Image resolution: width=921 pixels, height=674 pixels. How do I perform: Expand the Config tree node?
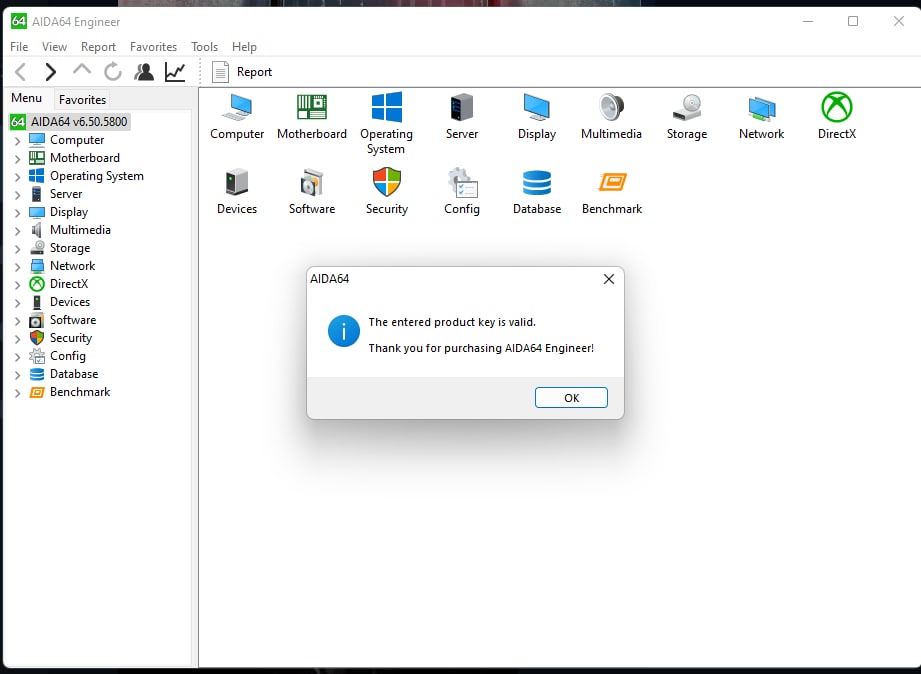tap(18, 357)
